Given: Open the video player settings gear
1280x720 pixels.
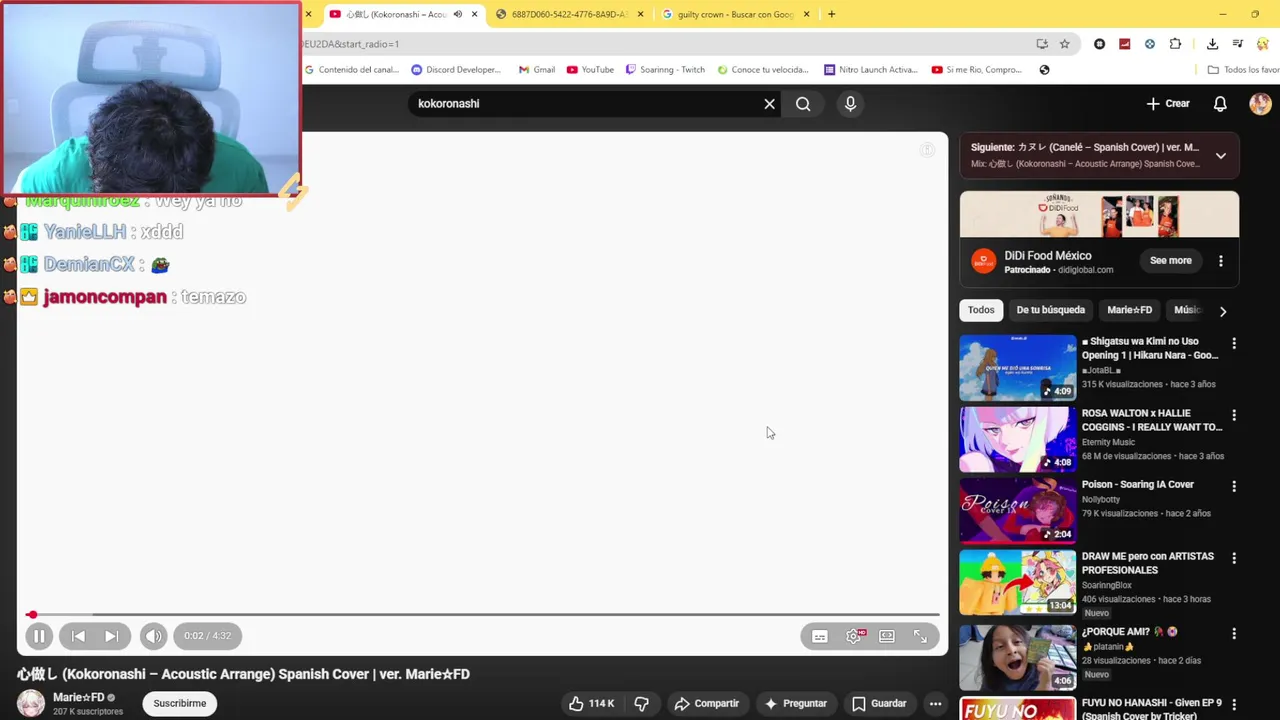Looking at the screenshot, I should (854, 636).
